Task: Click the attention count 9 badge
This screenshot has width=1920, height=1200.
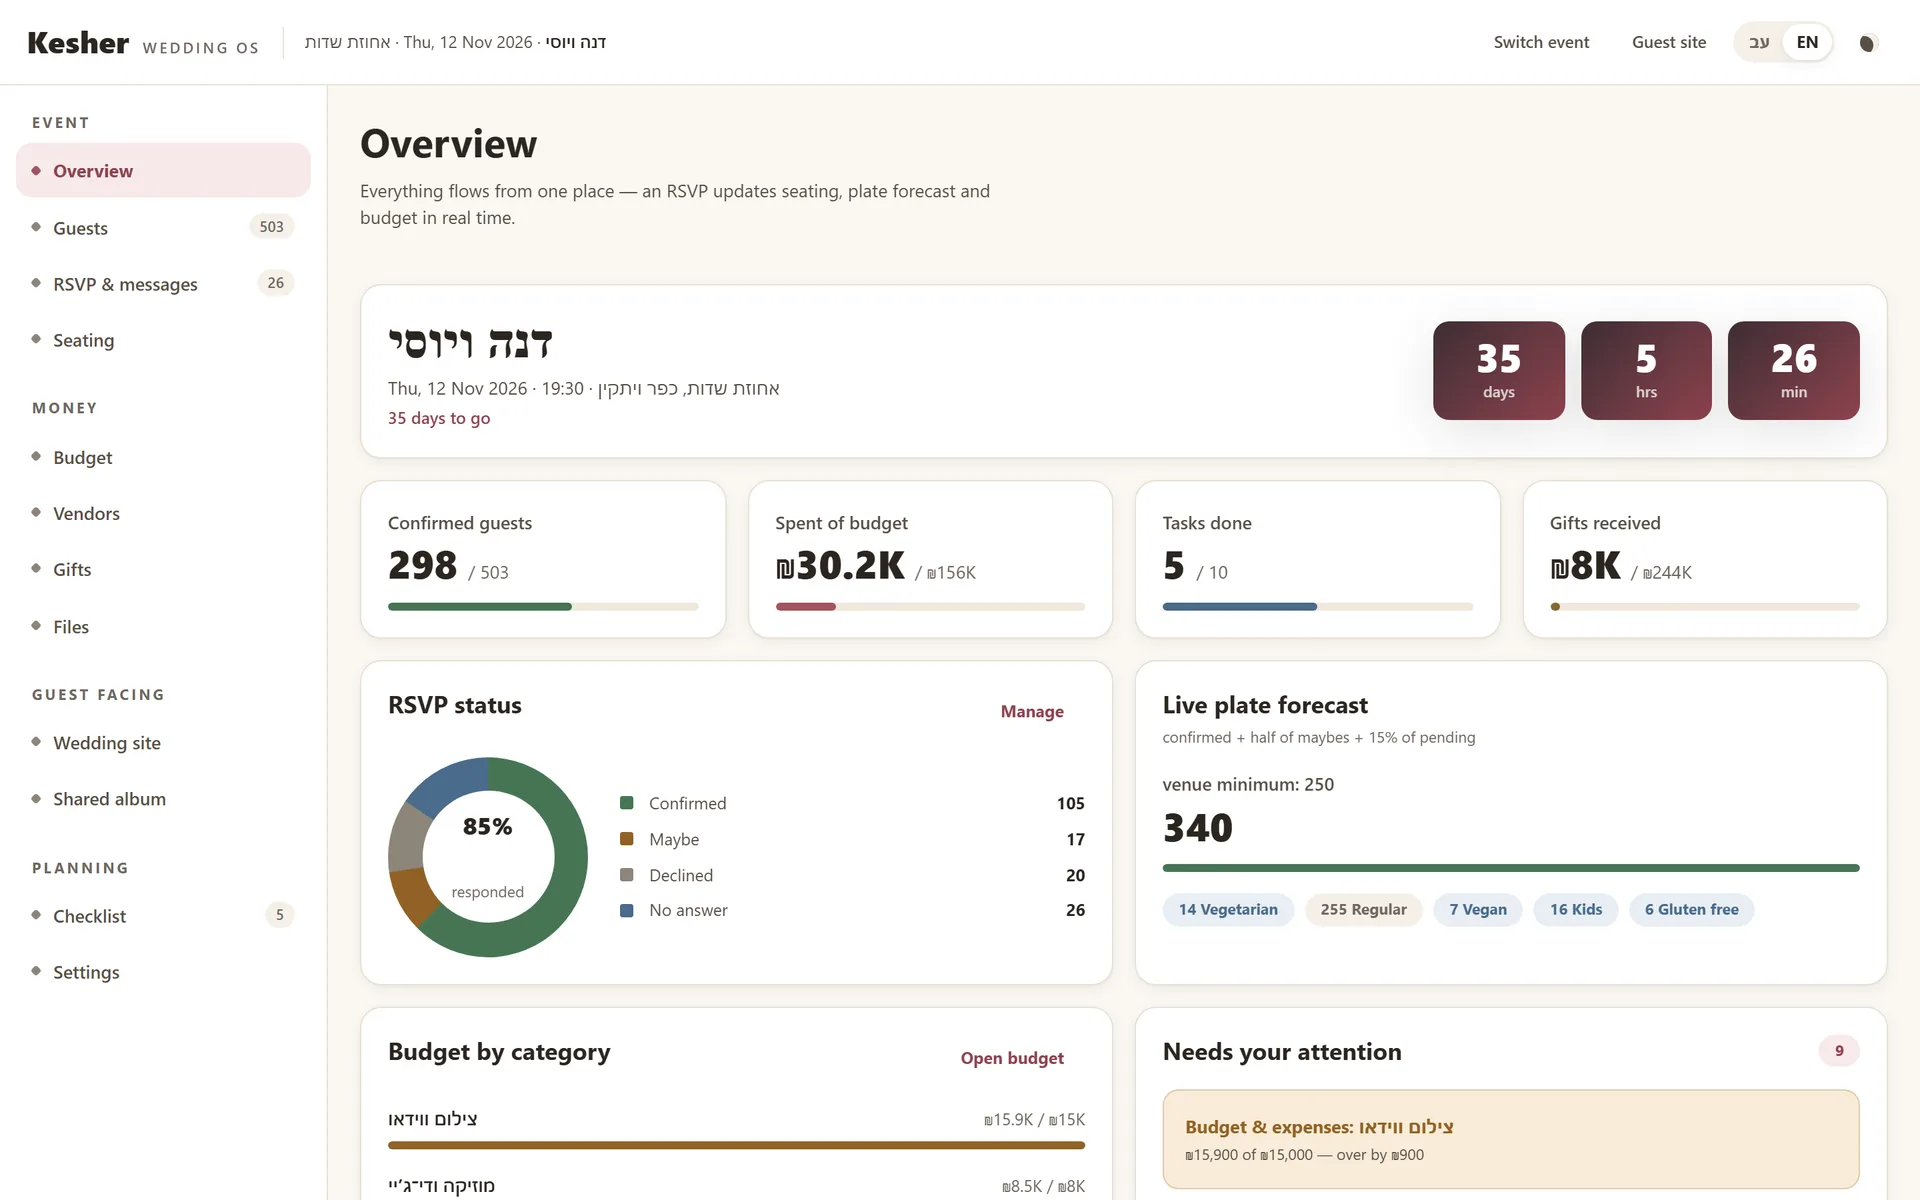Action: click(x=1839, y=1051)
